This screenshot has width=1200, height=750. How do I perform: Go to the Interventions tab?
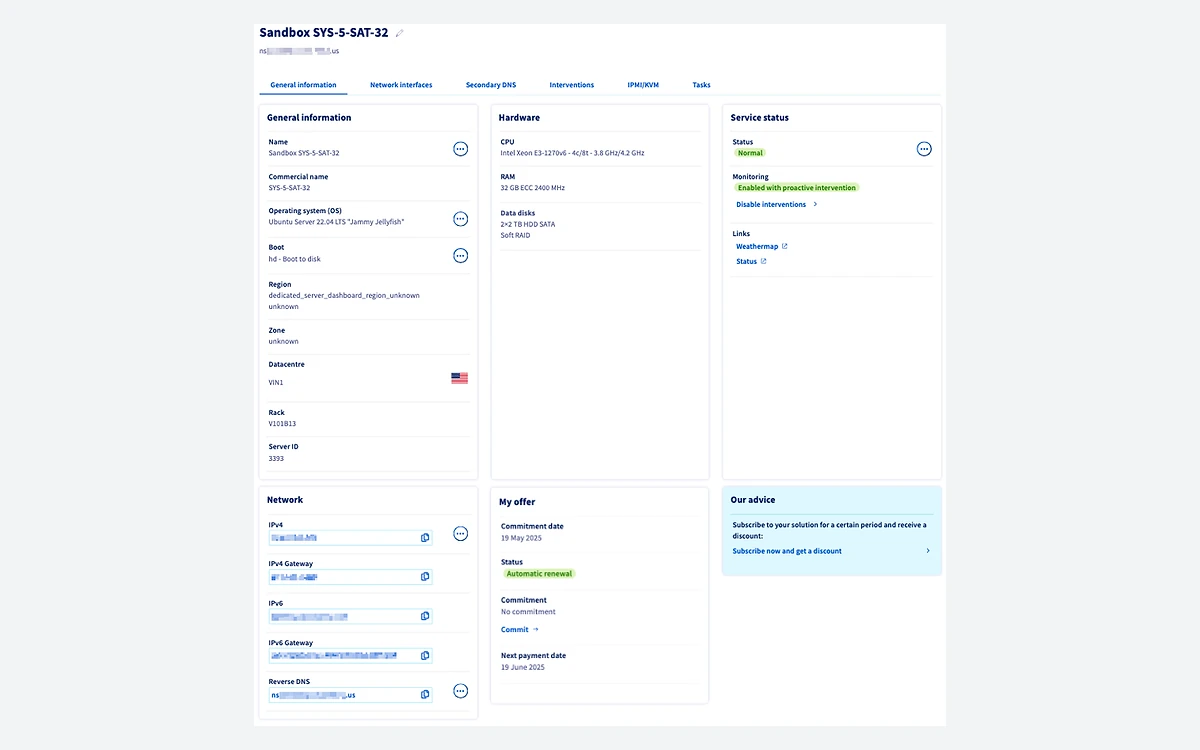click(x=572, y=85)
